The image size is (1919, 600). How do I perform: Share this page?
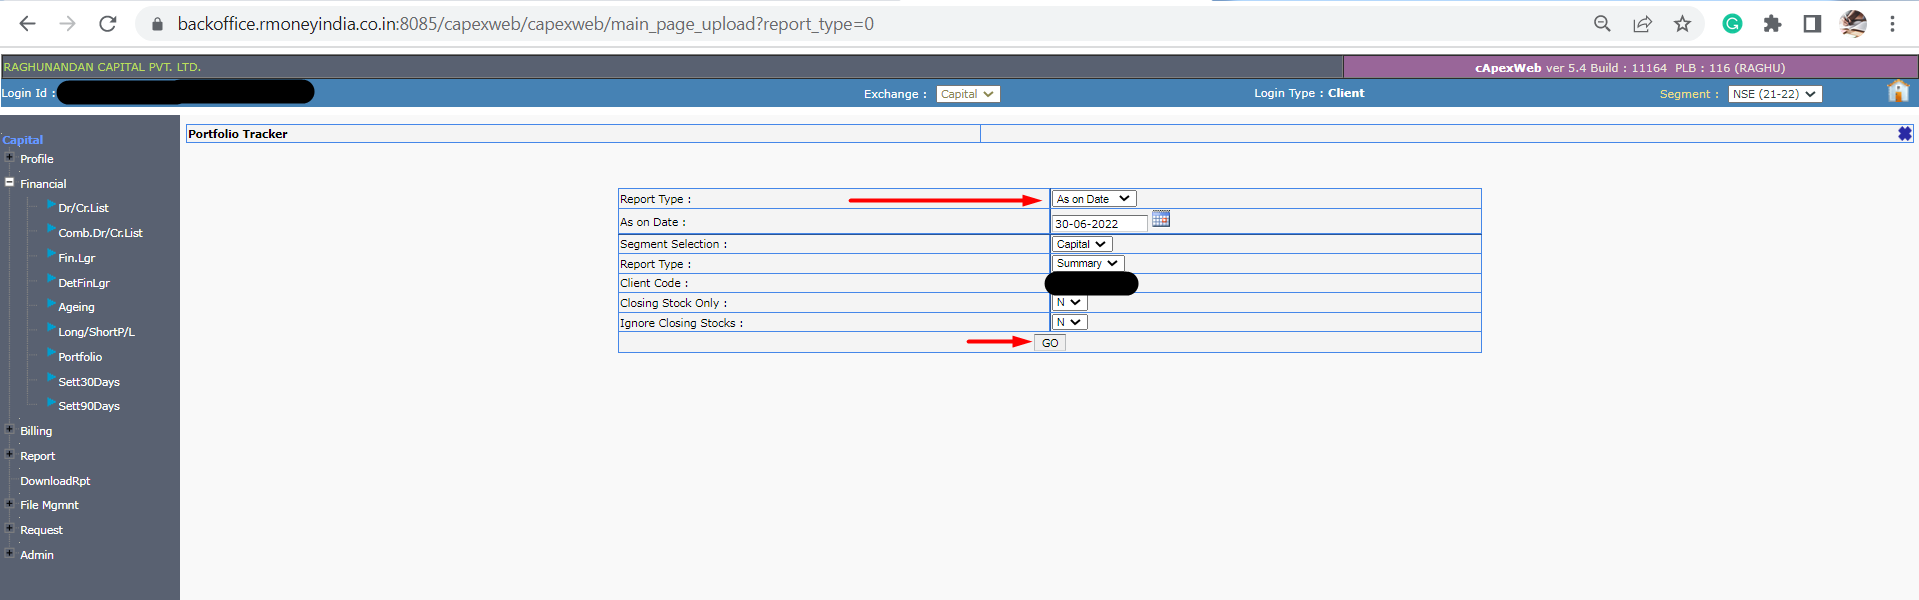point(1642,23)
